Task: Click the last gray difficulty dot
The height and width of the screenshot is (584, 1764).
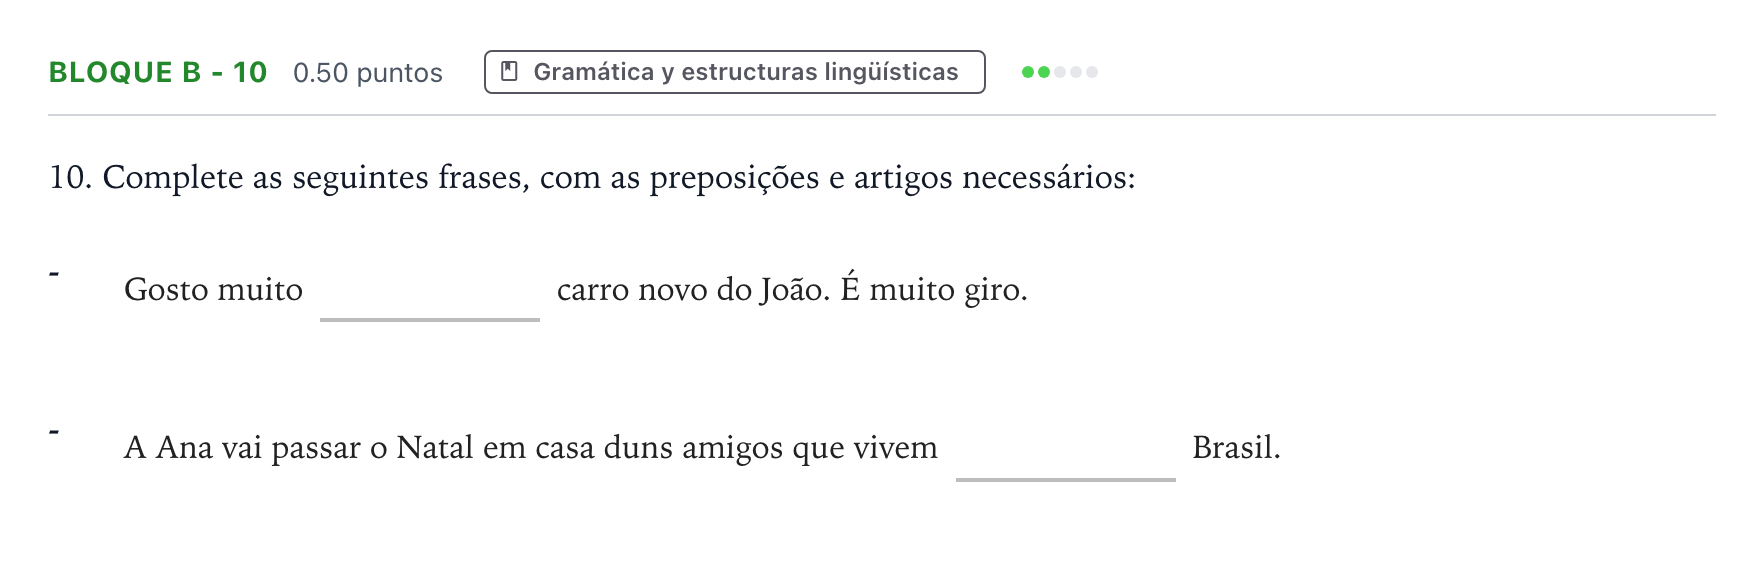Action: pos(1092,72)
